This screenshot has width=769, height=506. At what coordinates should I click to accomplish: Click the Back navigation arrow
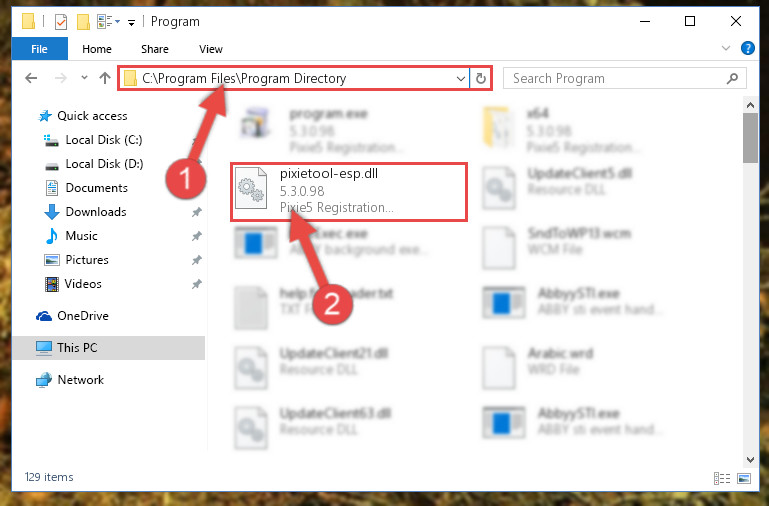point(31,78)
